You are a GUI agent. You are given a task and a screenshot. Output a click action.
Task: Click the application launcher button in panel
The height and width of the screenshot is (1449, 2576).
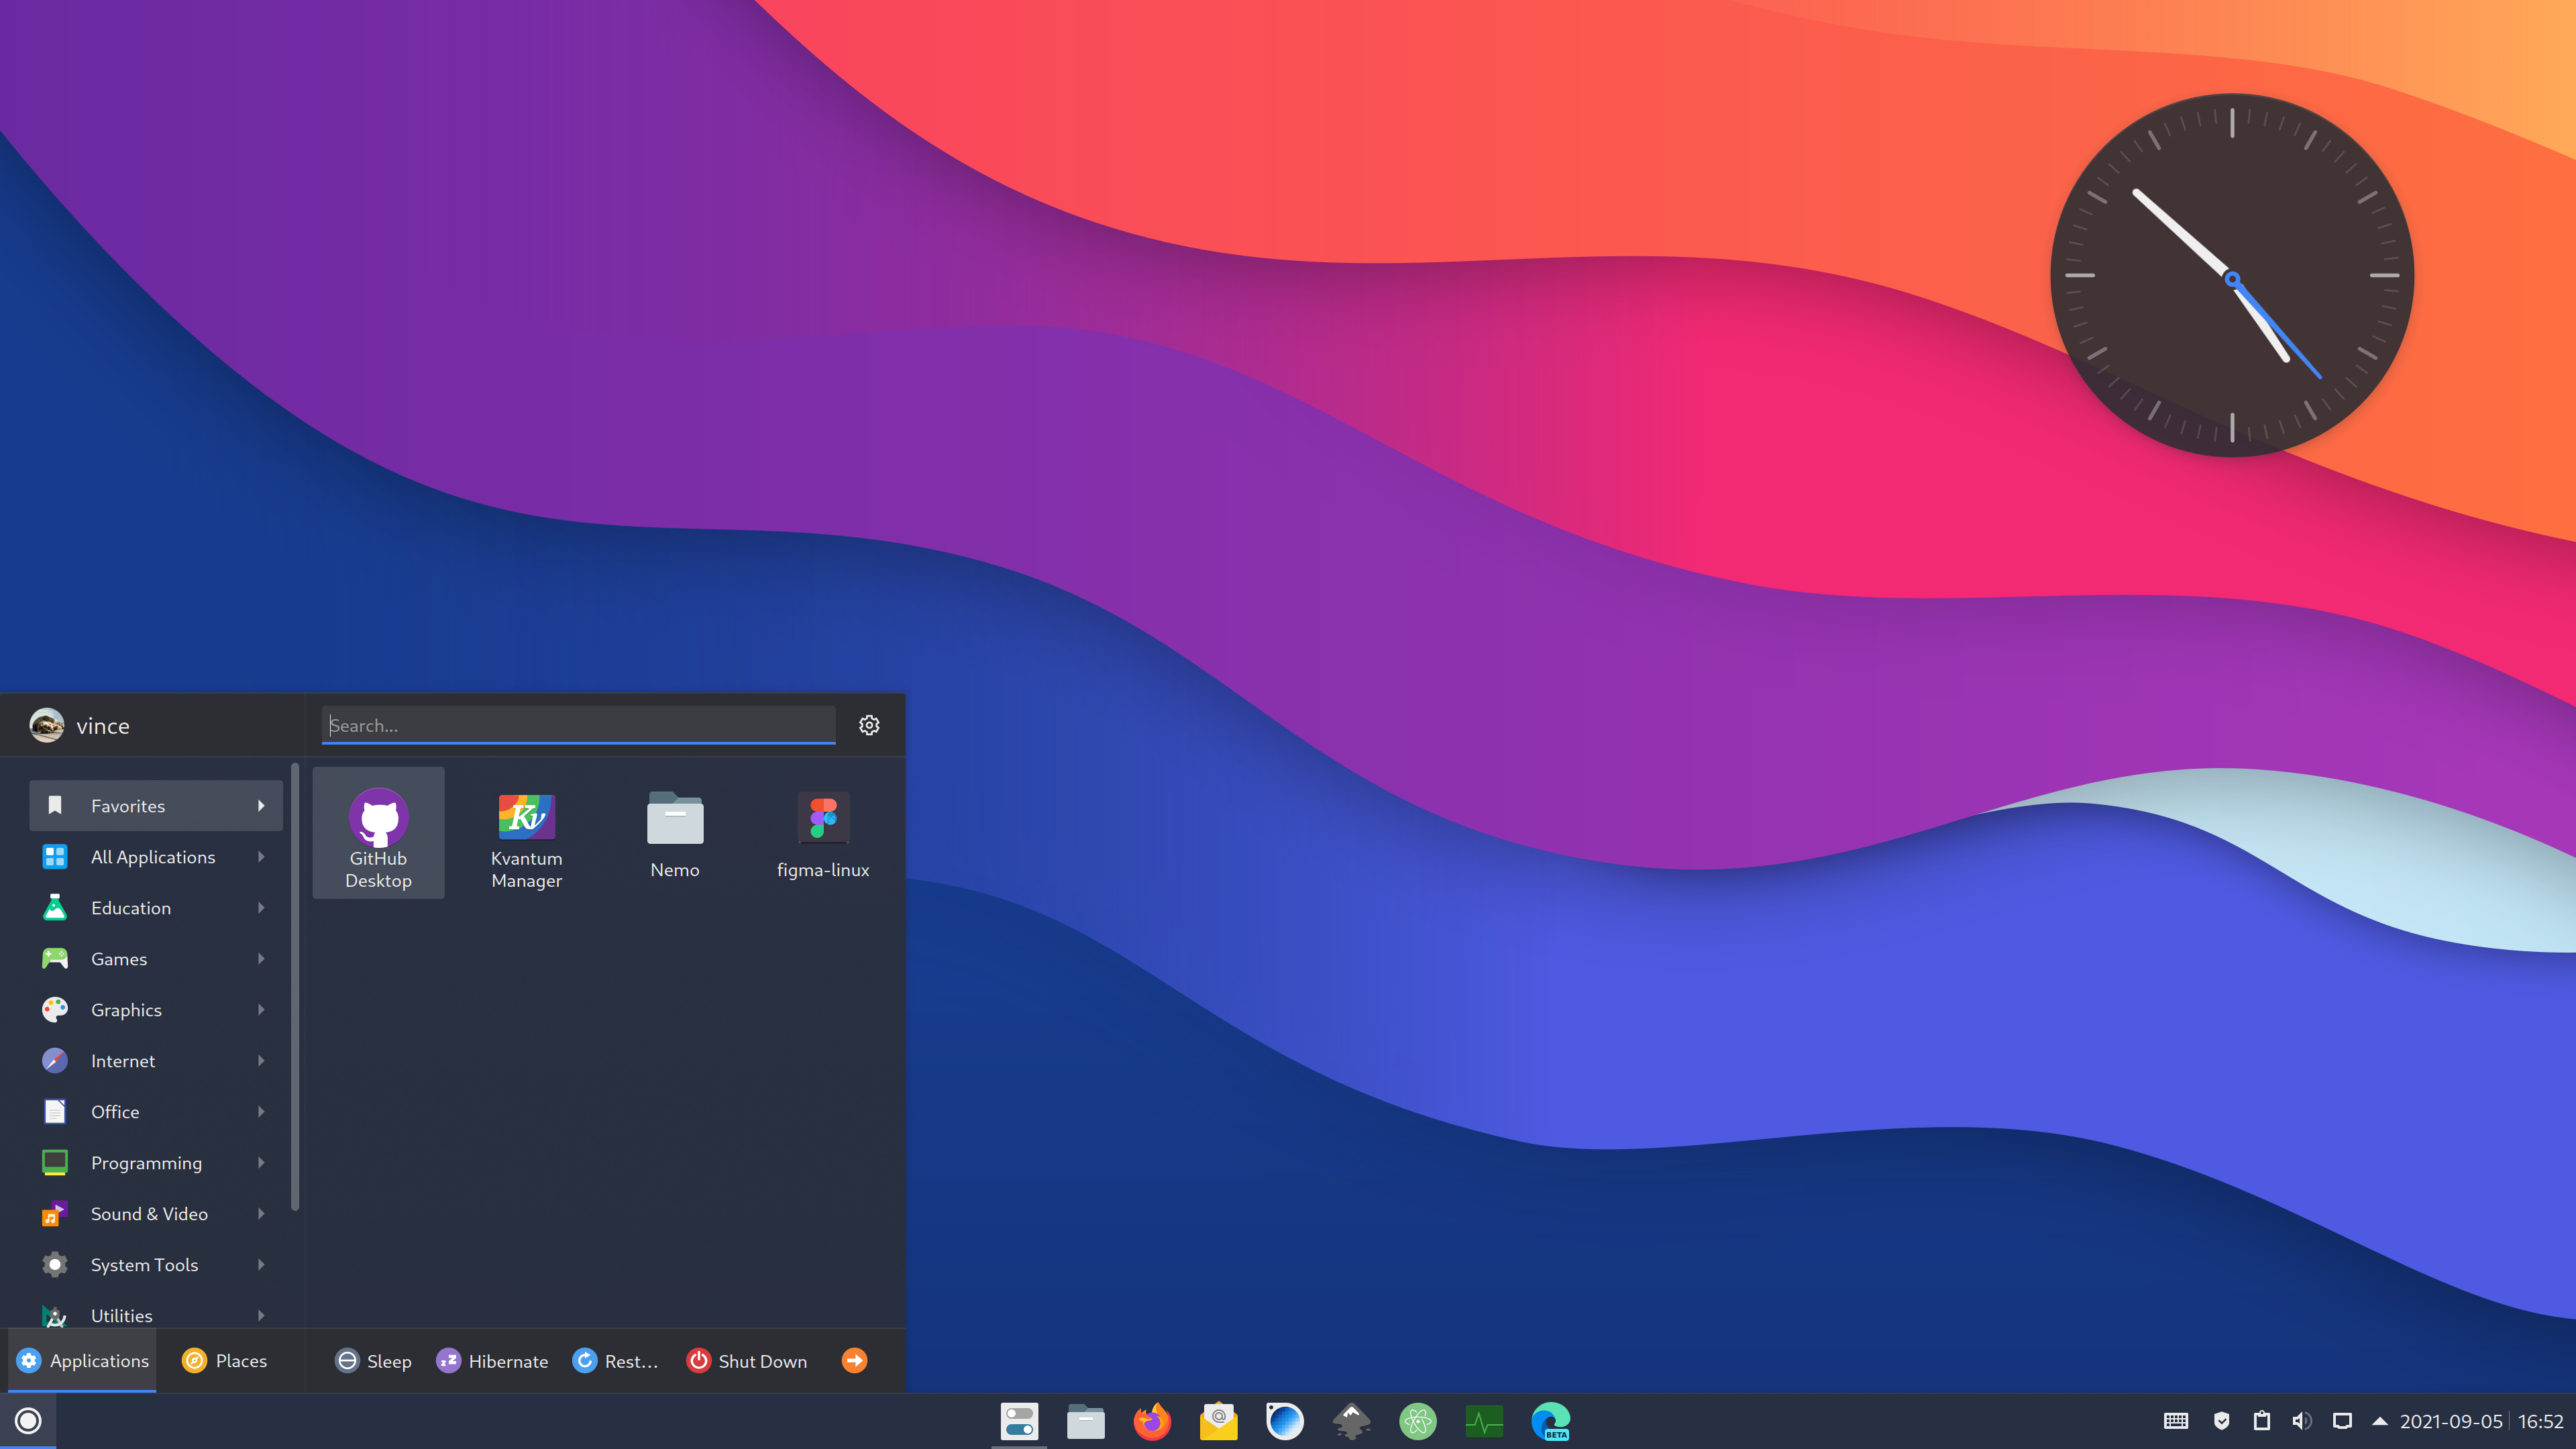click(x=28, y=1421)
